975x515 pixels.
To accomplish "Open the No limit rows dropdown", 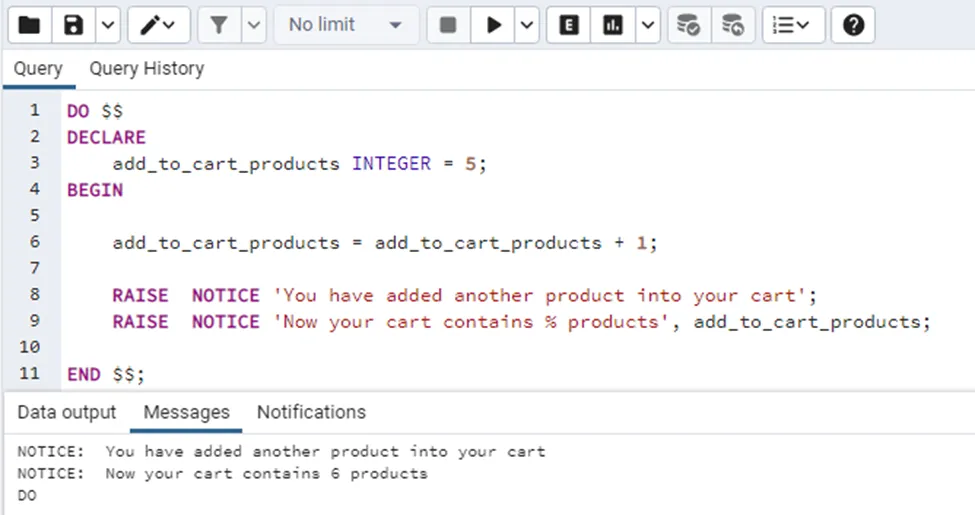I will click(x=346, y=25).
